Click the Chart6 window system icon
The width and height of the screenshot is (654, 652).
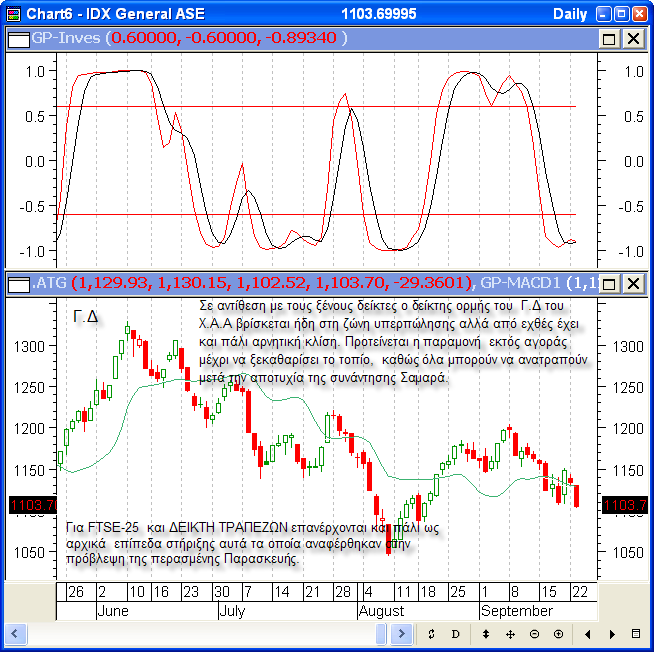pos(13,13)
